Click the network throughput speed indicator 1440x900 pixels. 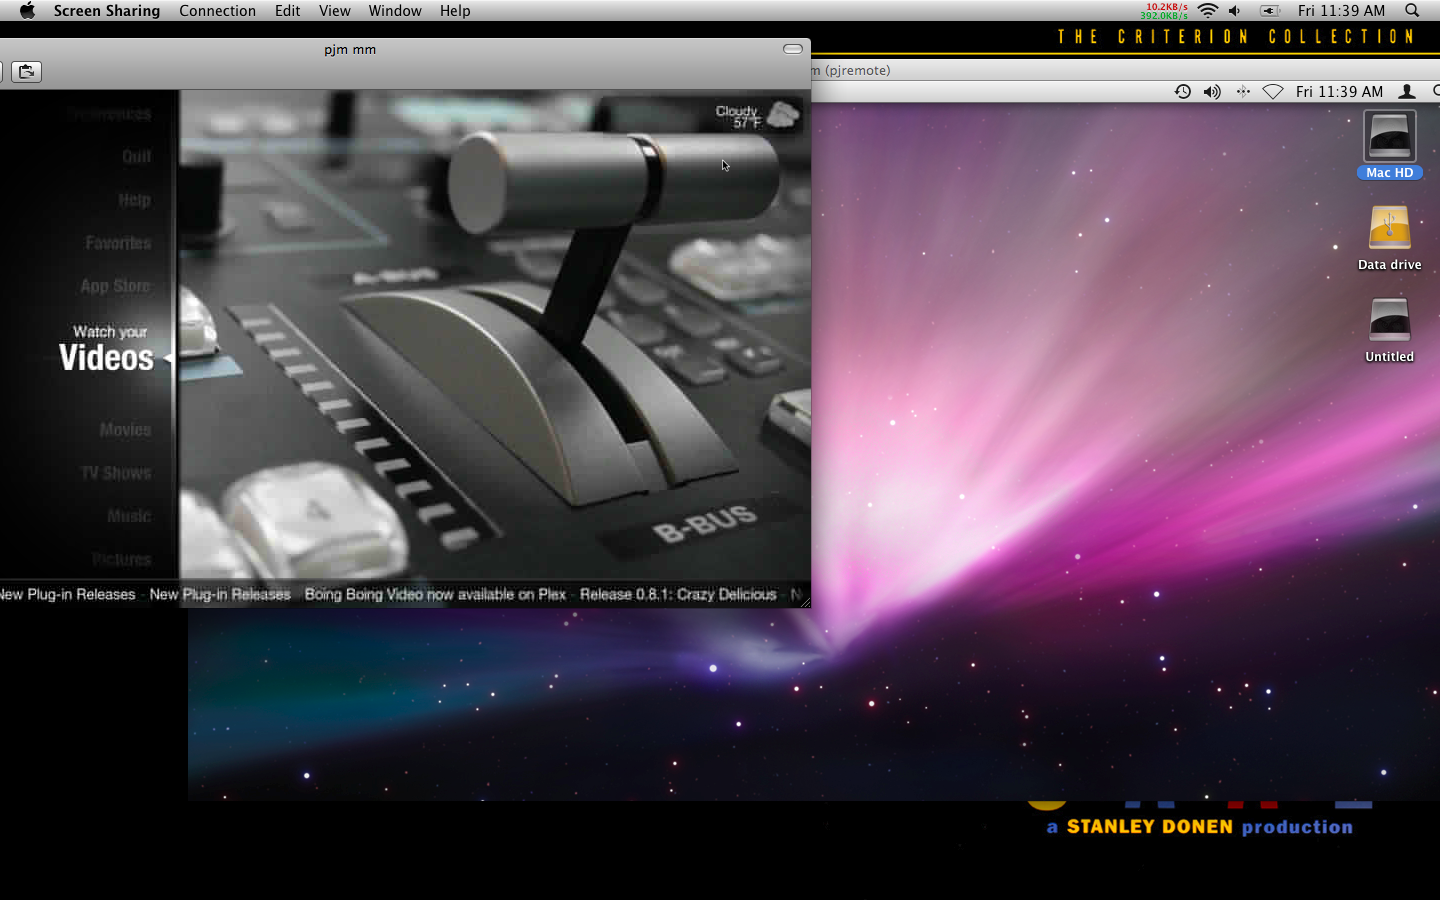[1164, 11]
